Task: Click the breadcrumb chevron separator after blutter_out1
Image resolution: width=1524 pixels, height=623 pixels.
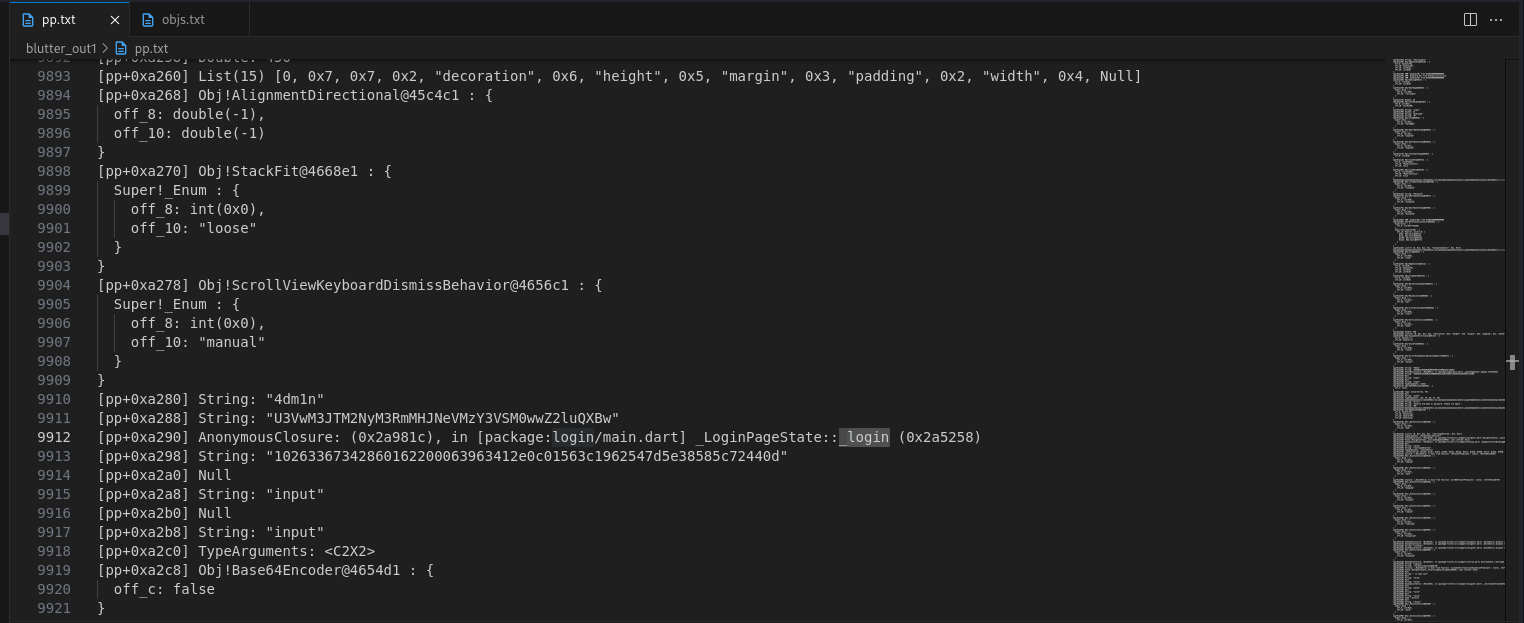Action: (x=106, y=48)
